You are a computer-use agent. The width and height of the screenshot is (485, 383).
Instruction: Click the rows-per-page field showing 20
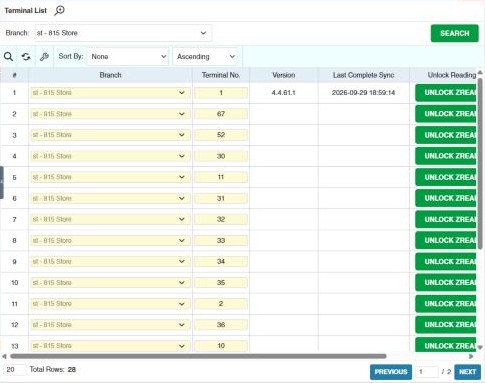click(x=15, y=370)
